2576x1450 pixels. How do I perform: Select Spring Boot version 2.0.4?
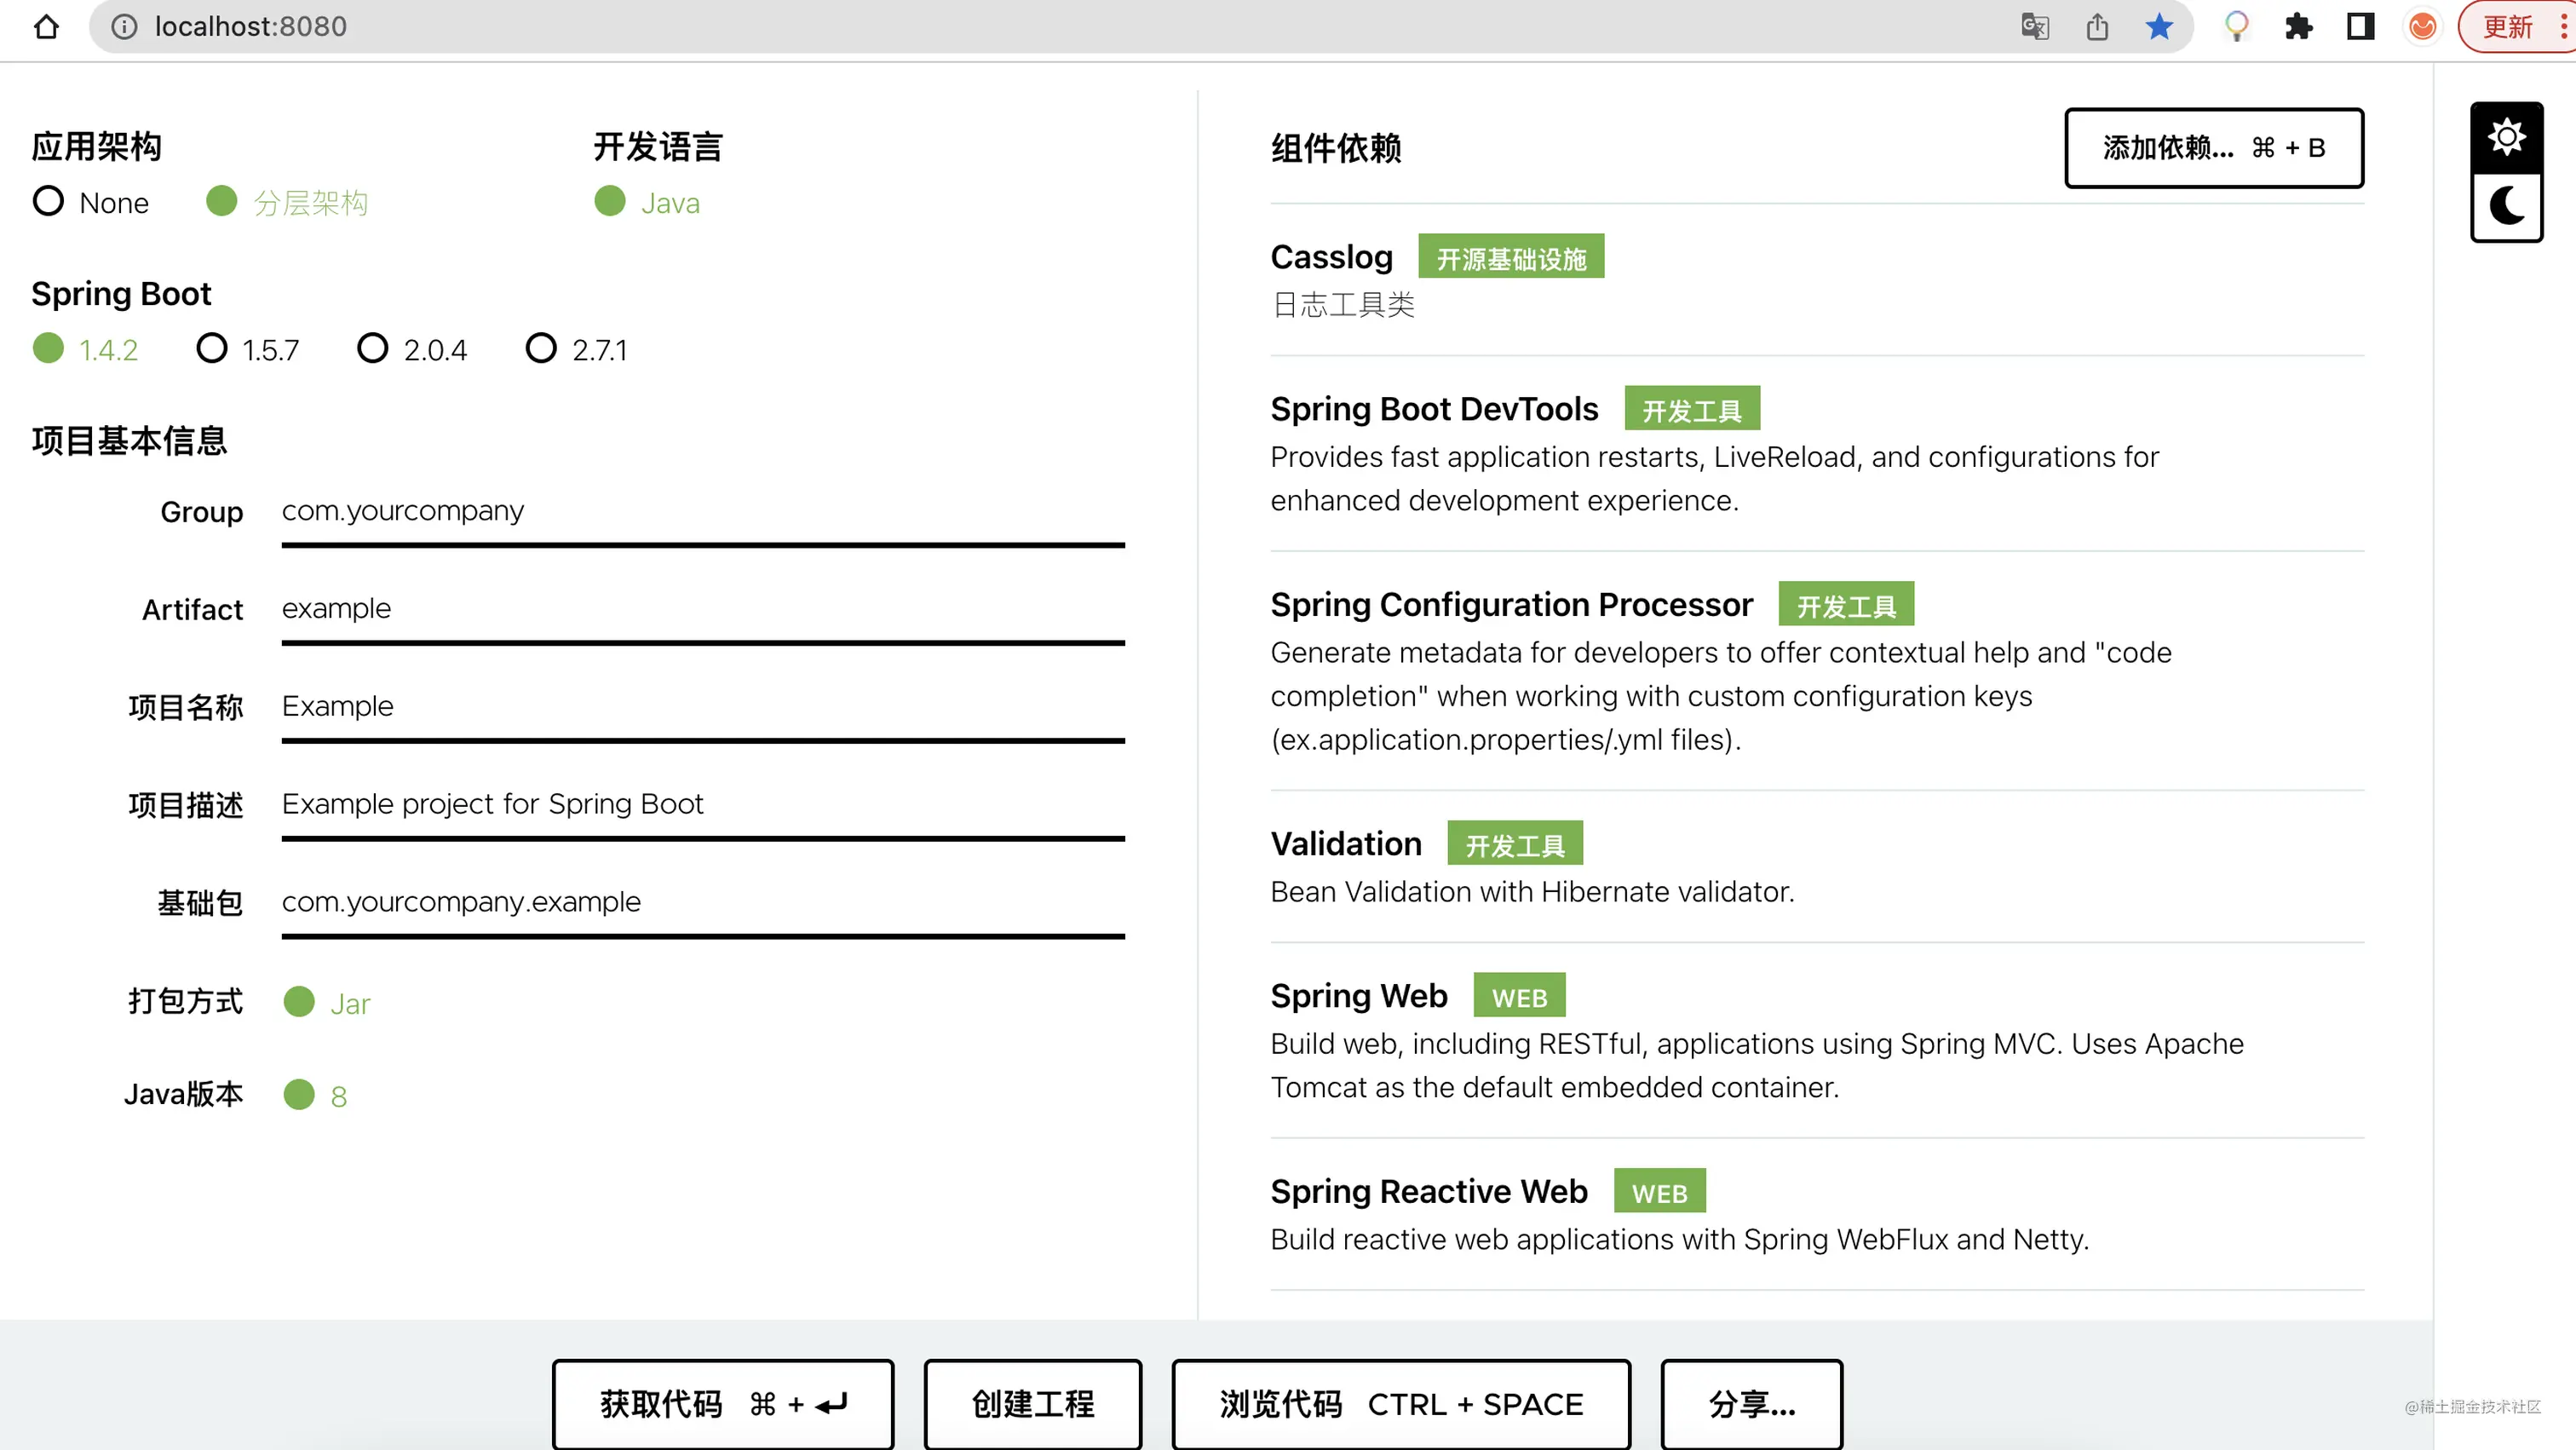[412, 349]
